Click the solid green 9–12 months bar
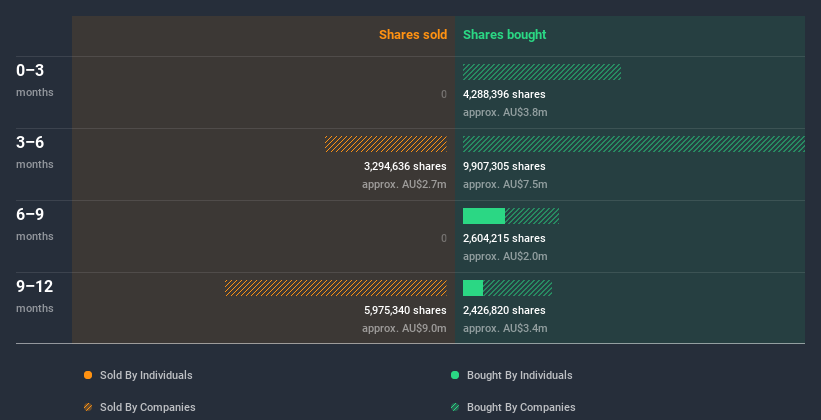 473,288
